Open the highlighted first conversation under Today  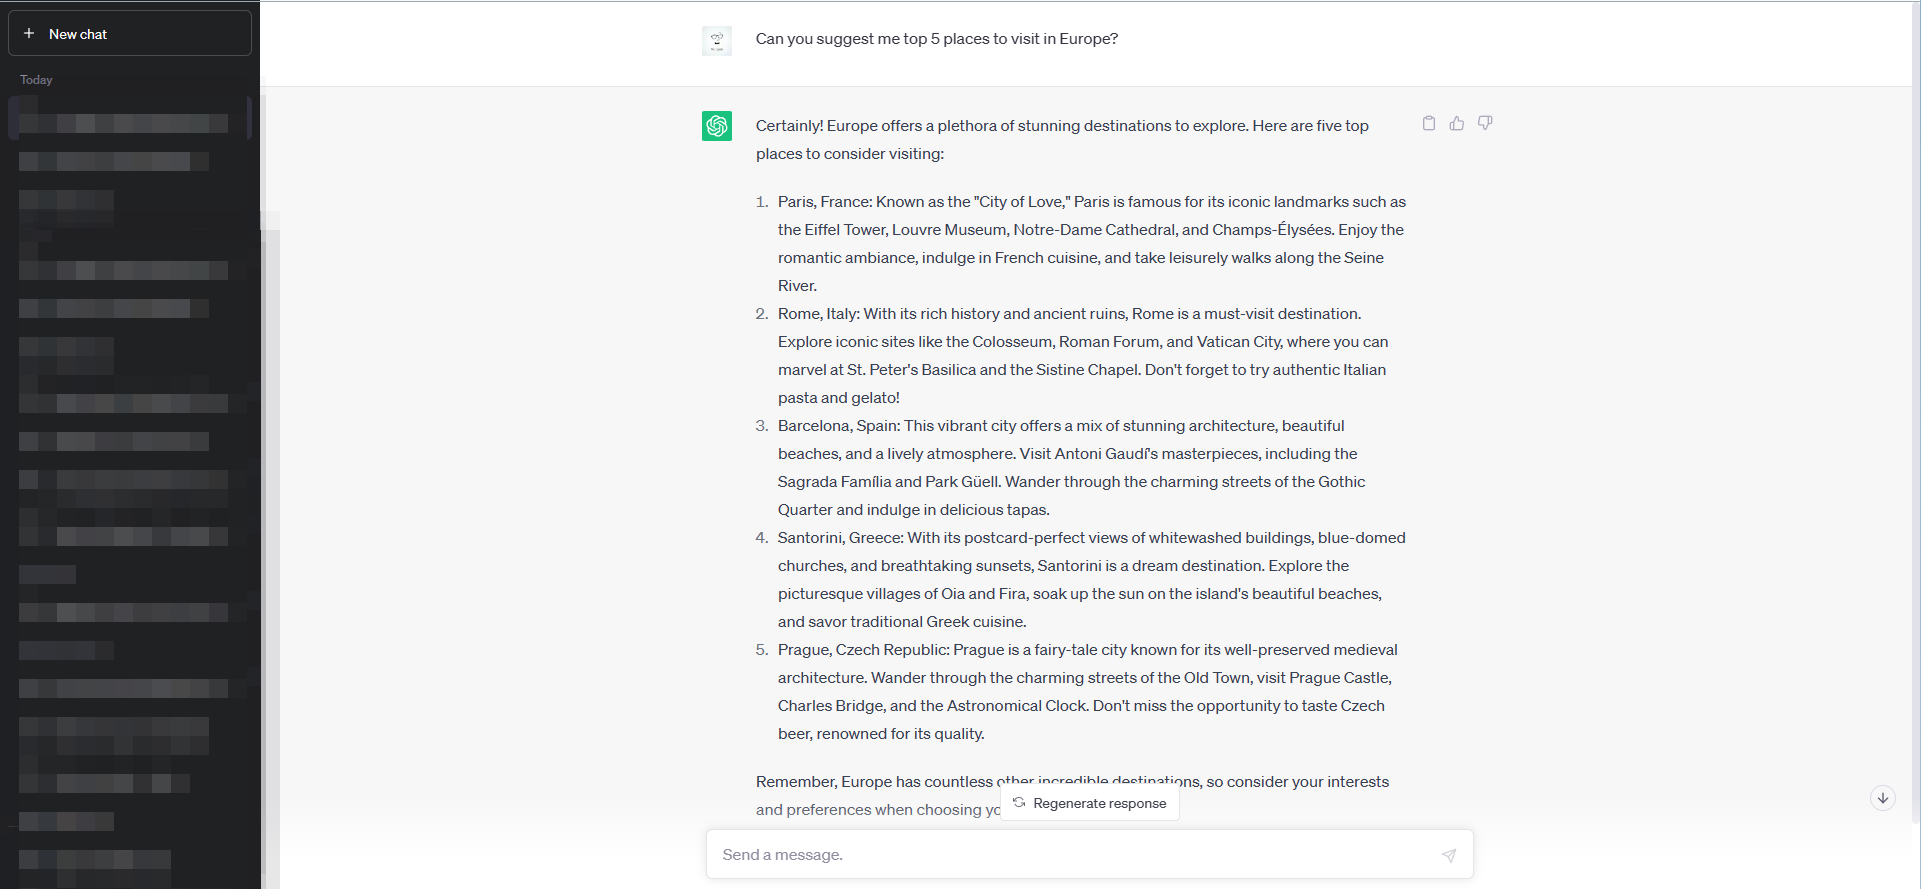pyautogui.click(x=125, y=123)
